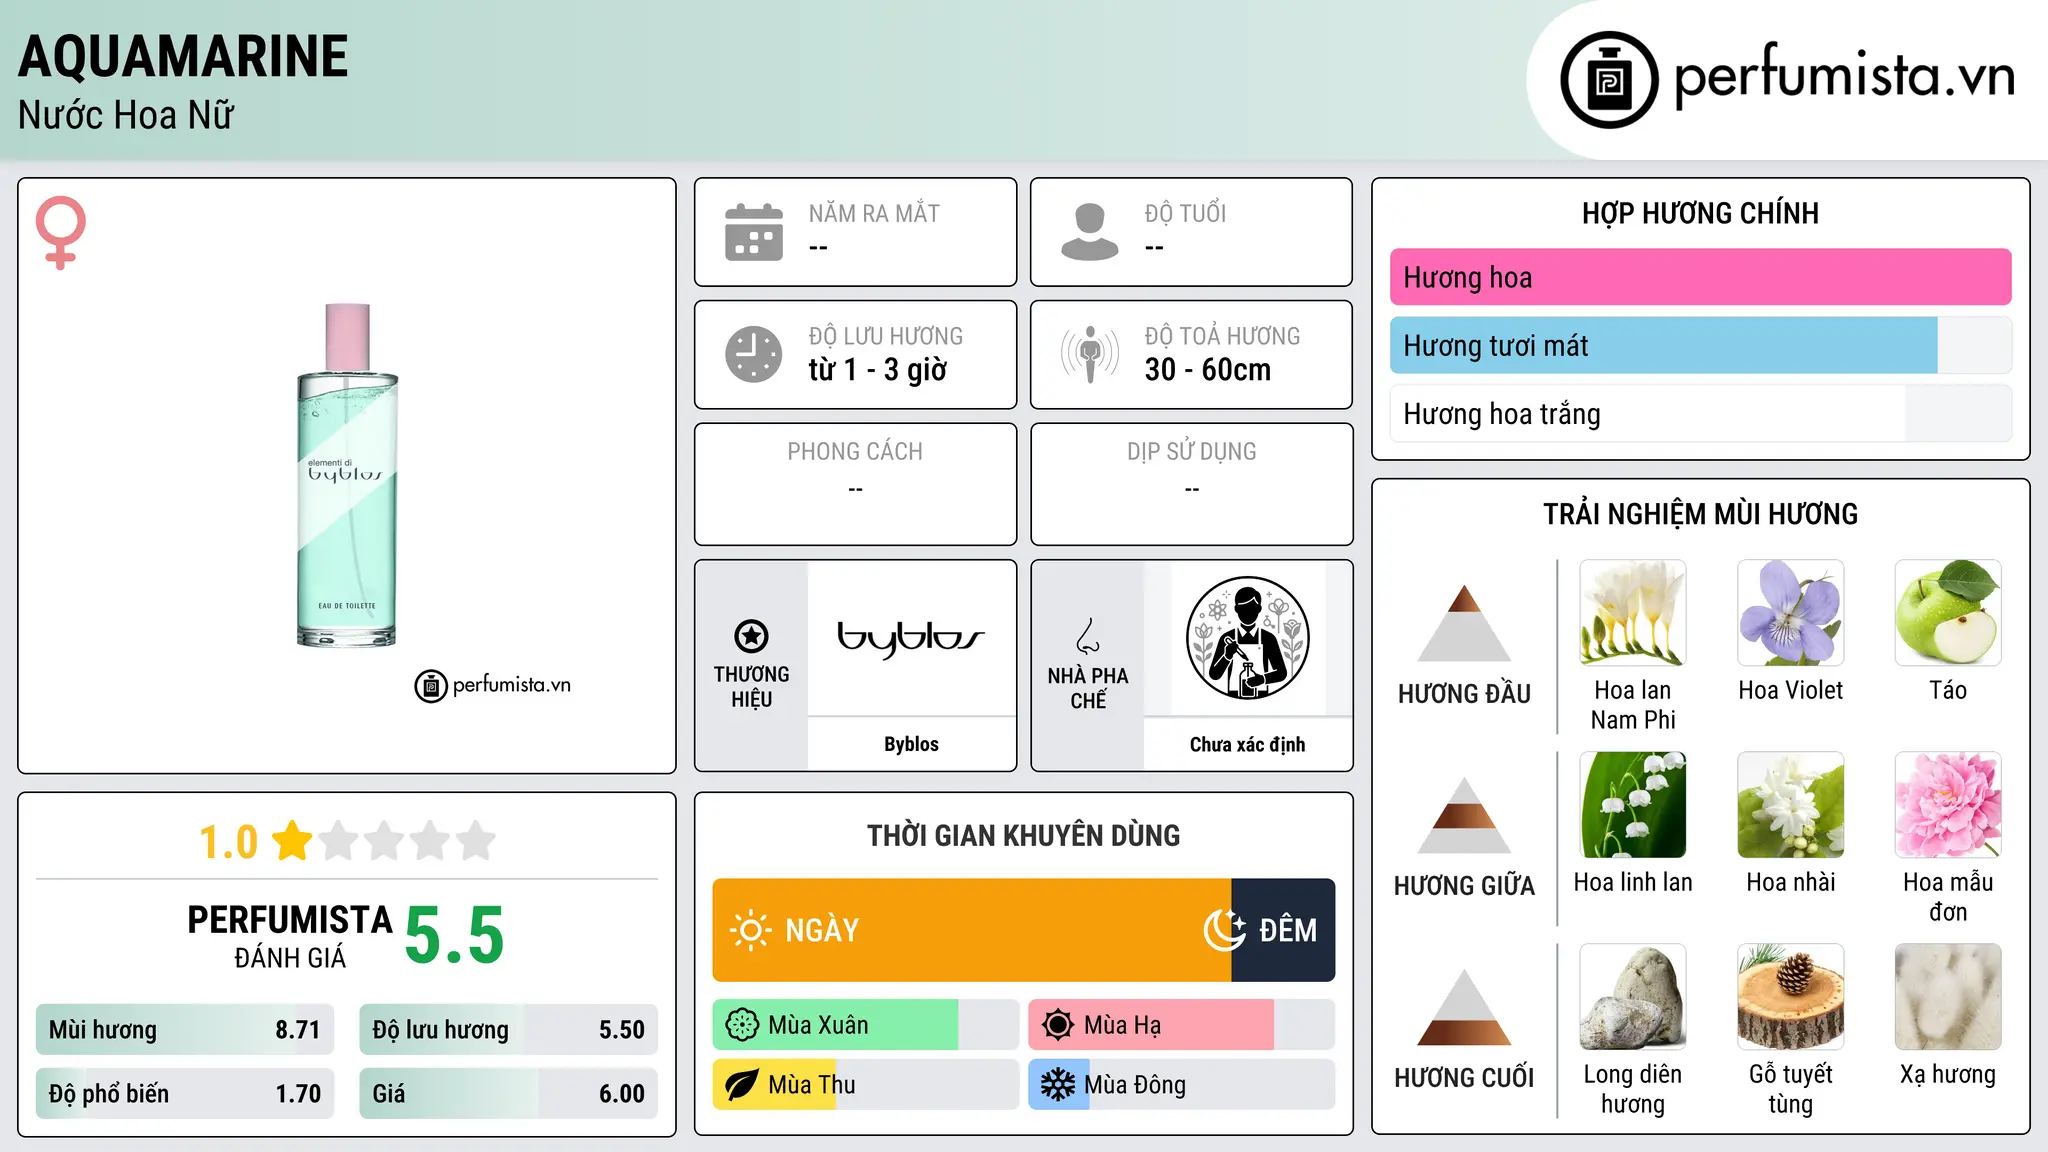Click the Phong cách card
The height and width of the screenshot is (1152, 2048).
coord(855,484)
